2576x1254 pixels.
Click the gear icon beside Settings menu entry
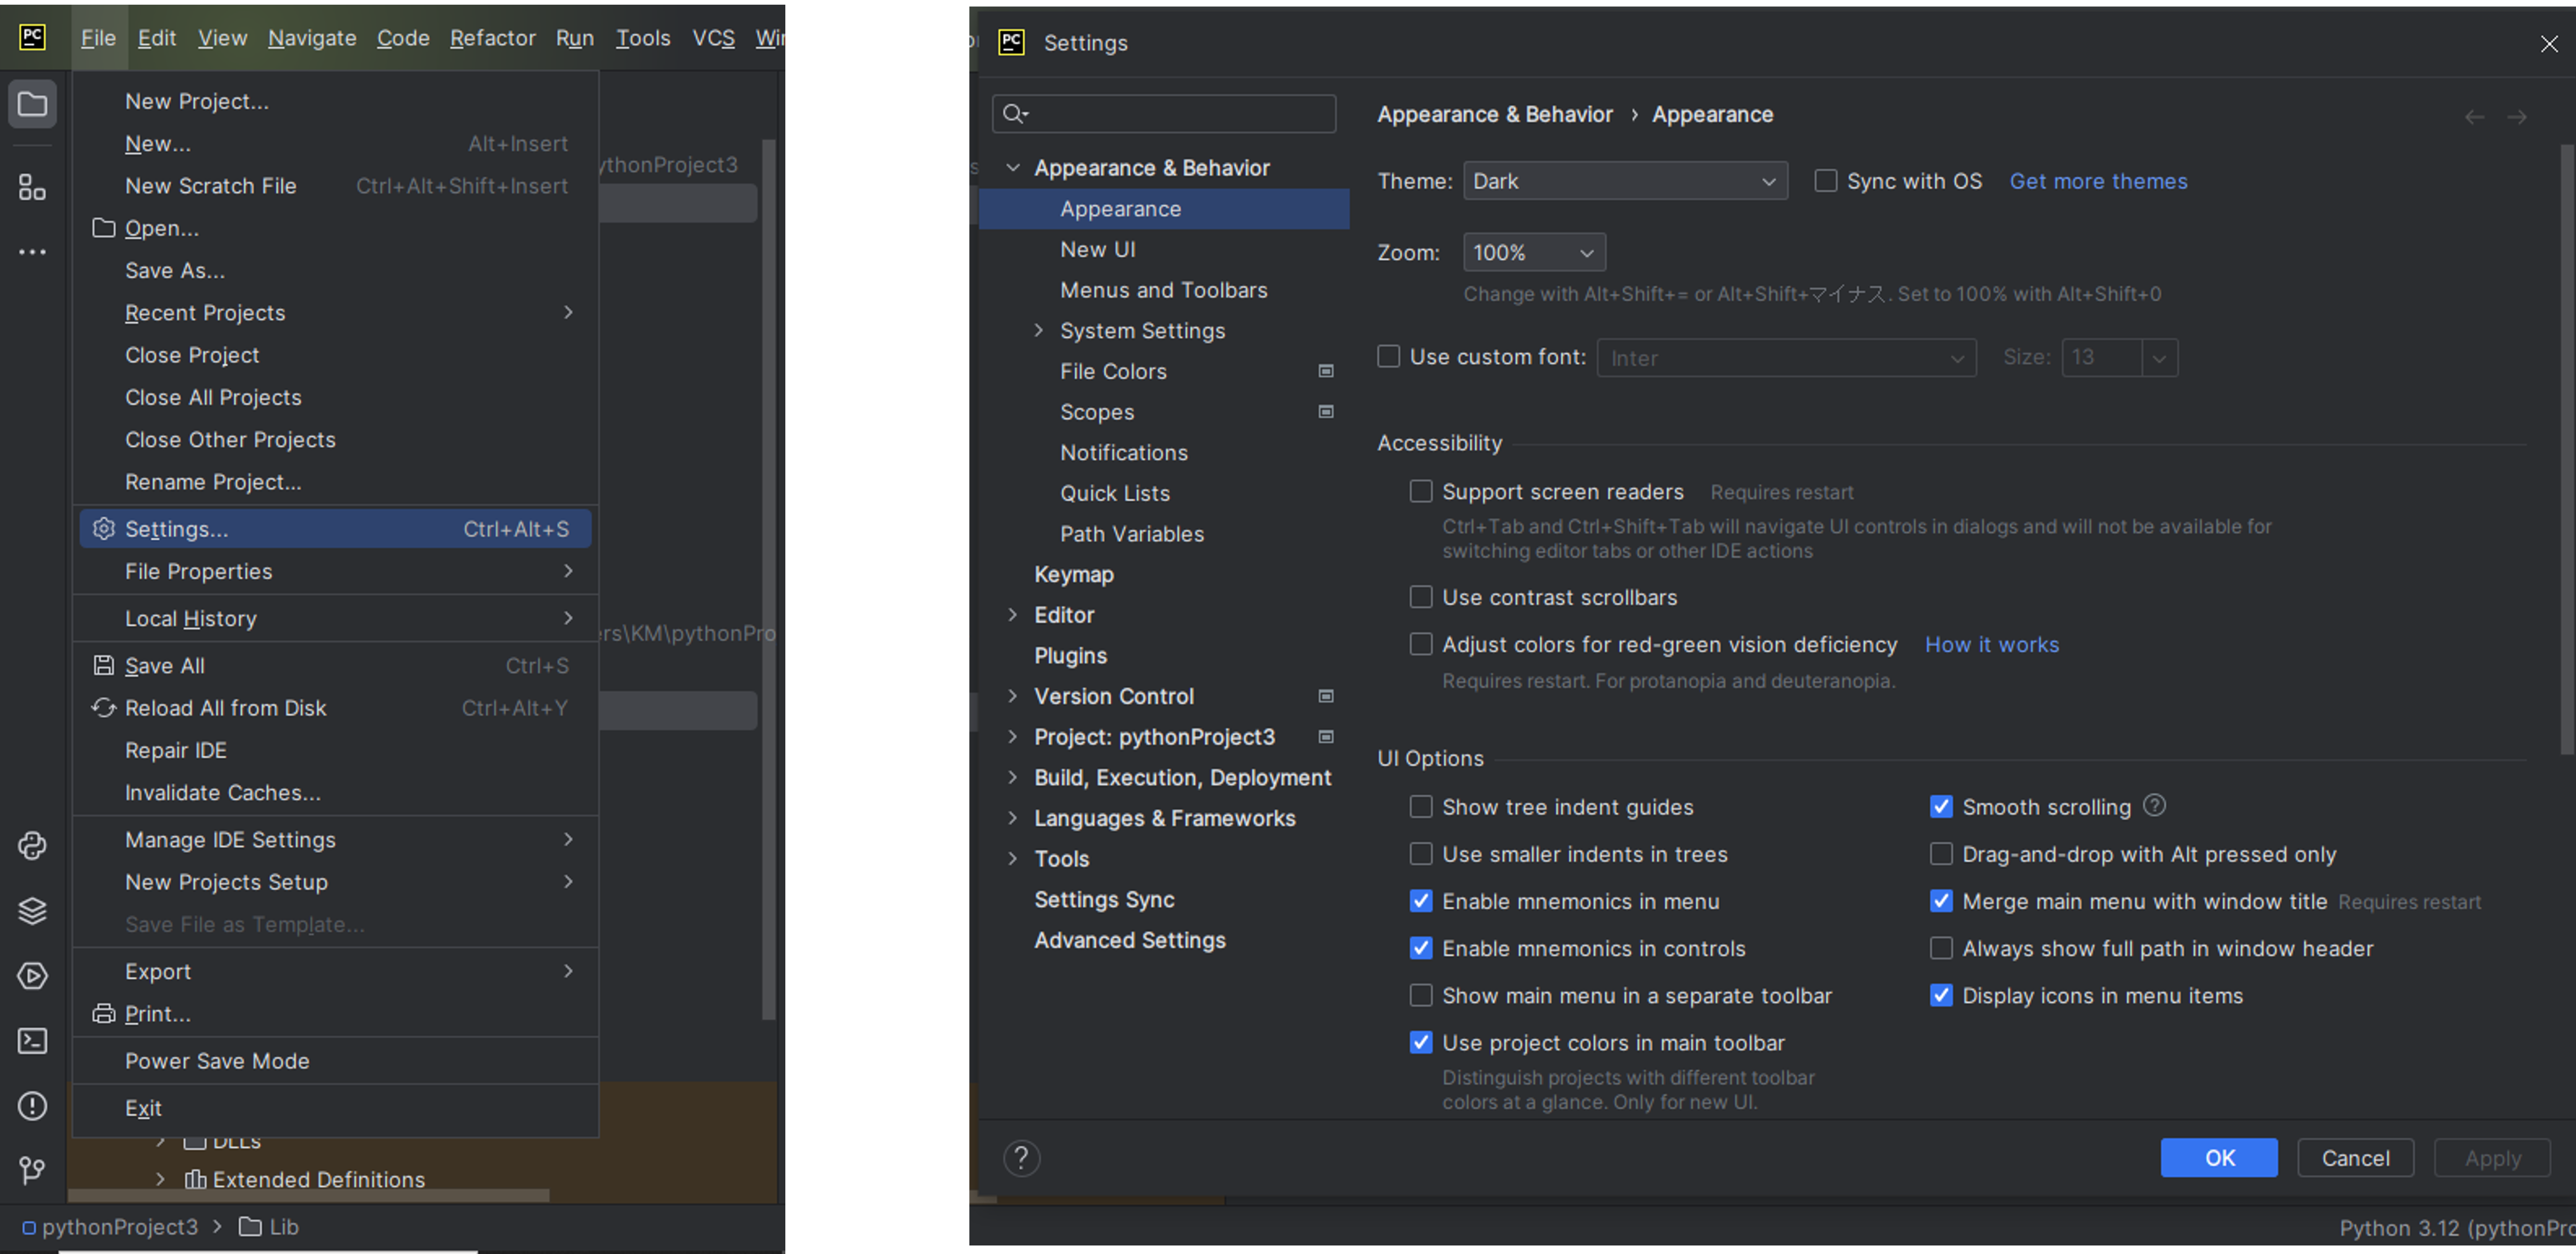pos(104,528)
